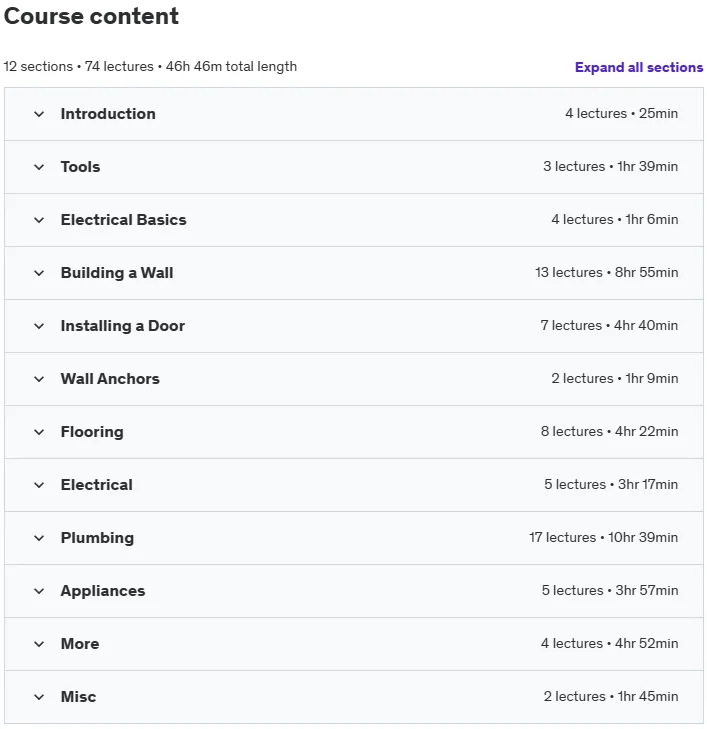Click the chevron icon beside Plumbing
The image size is (707, 729).
coord(39,538)
